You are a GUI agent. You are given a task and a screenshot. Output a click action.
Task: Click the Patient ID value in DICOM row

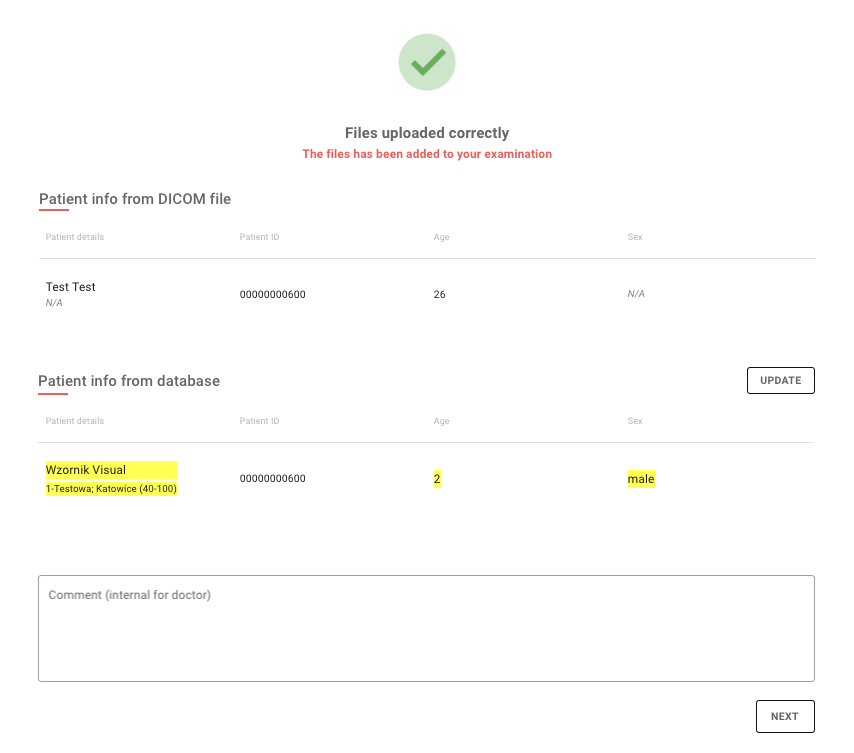pos(272,295)
